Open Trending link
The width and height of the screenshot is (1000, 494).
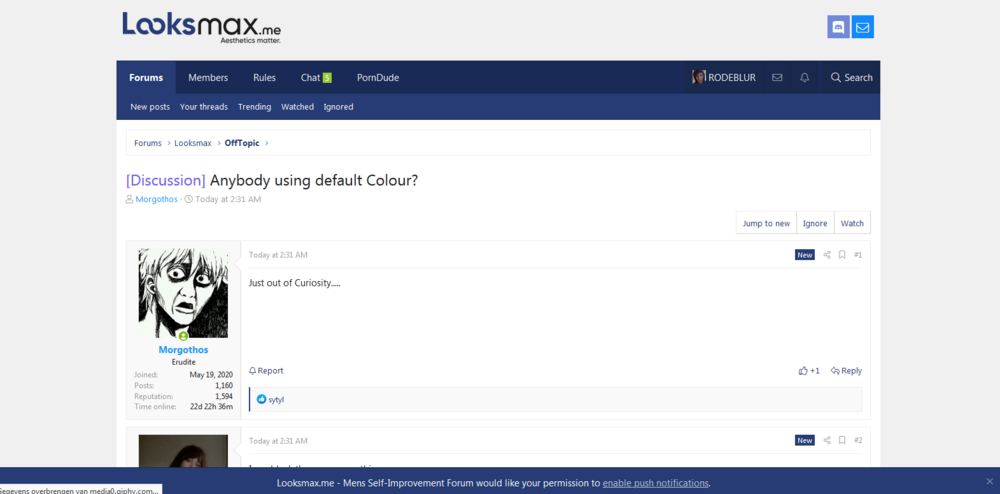[254, 107]
